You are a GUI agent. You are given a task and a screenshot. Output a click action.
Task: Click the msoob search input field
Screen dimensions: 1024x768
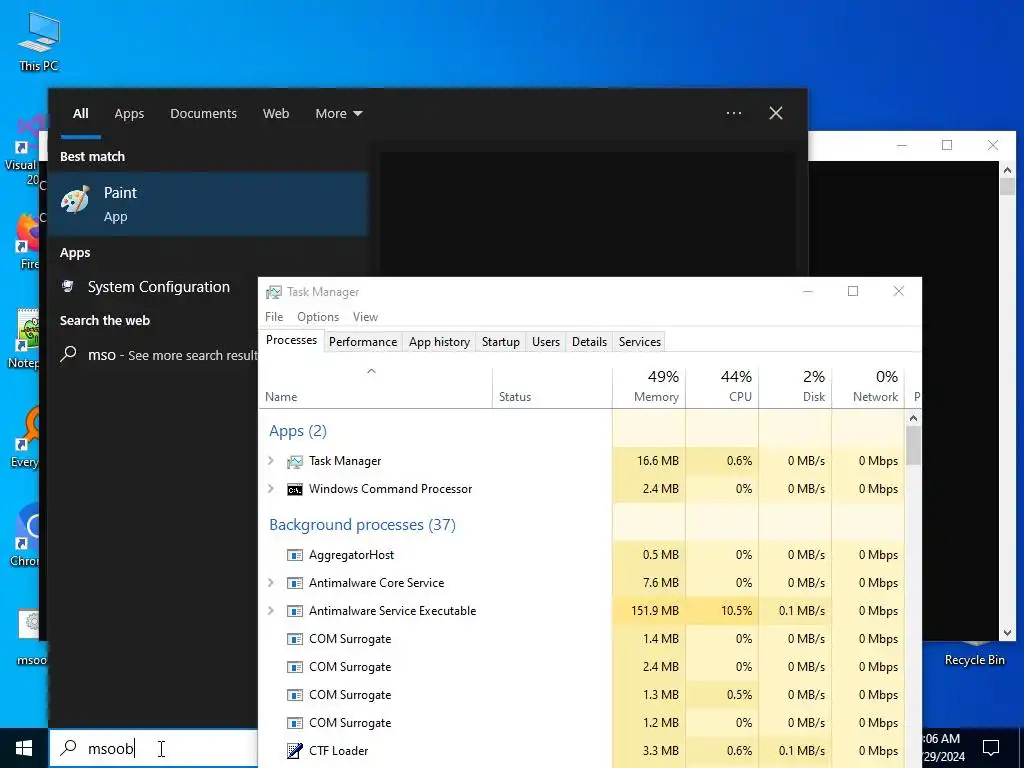coord(154,748)
